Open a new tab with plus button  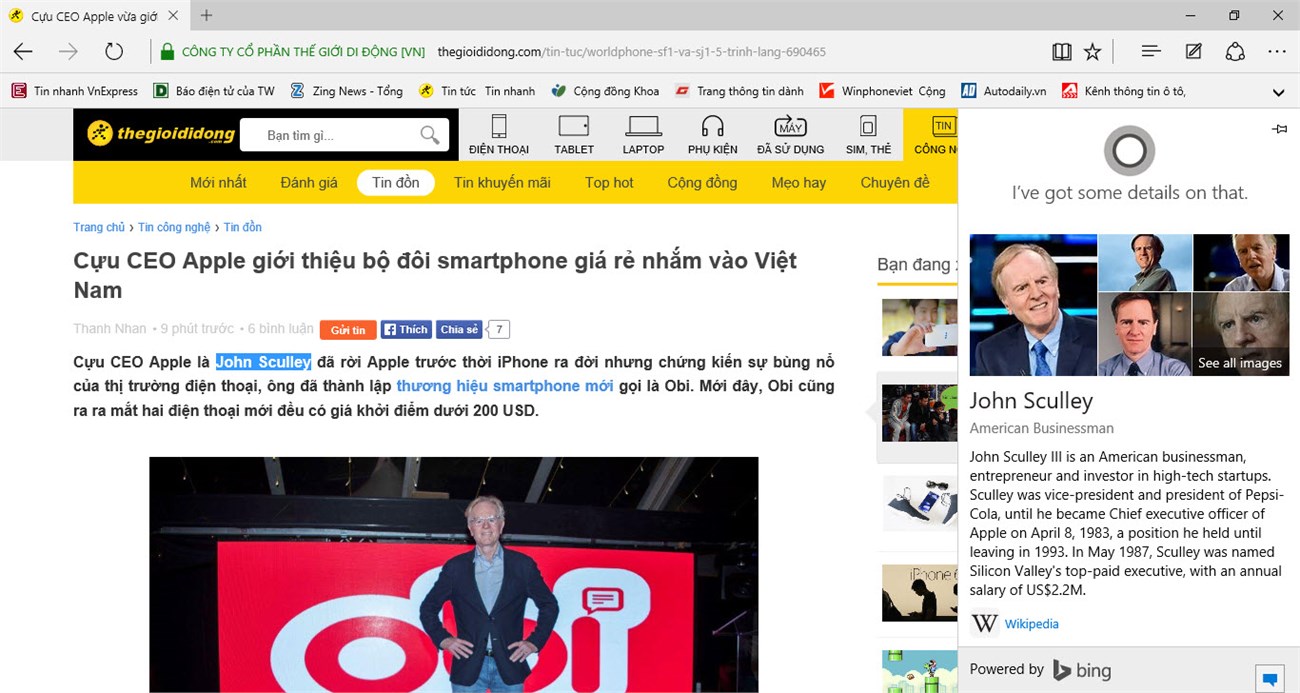tap(207, 16)
